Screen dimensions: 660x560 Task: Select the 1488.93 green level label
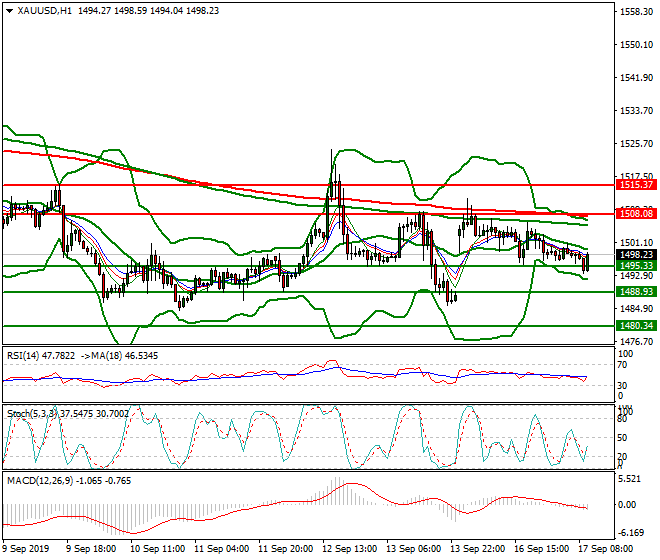636,291
